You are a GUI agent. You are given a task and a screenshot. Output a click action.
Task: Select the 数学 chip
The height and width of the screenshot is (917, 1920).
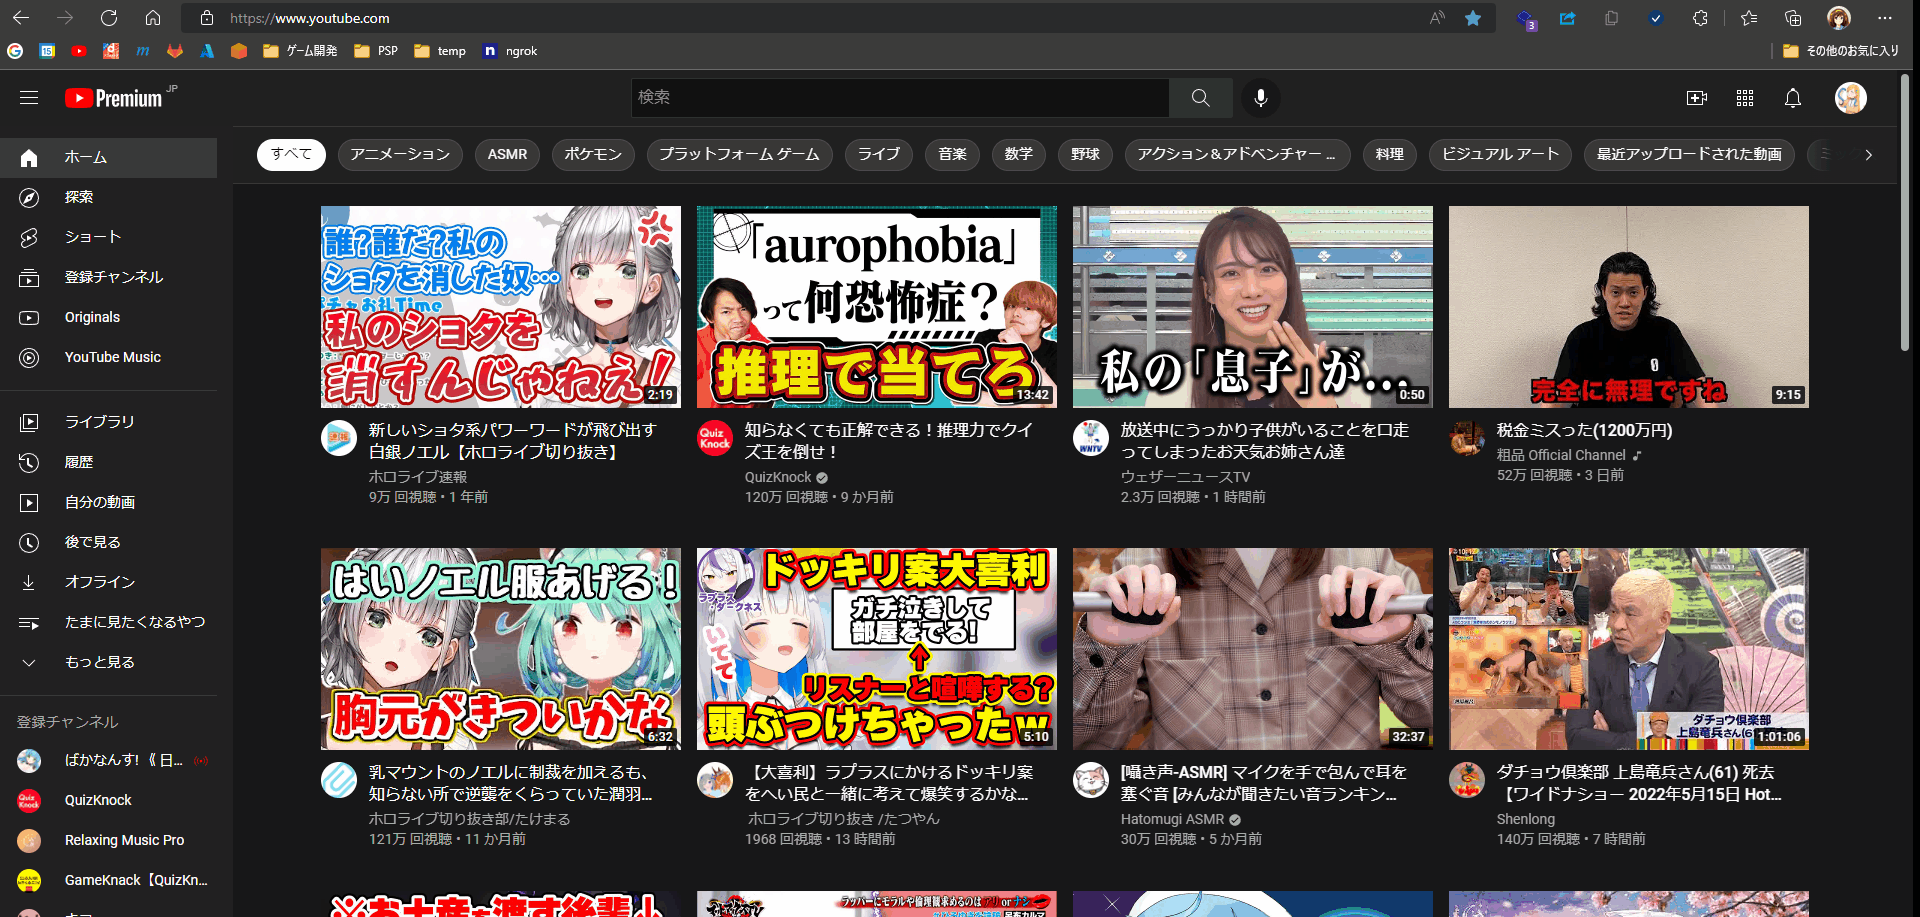(1018, 155)
